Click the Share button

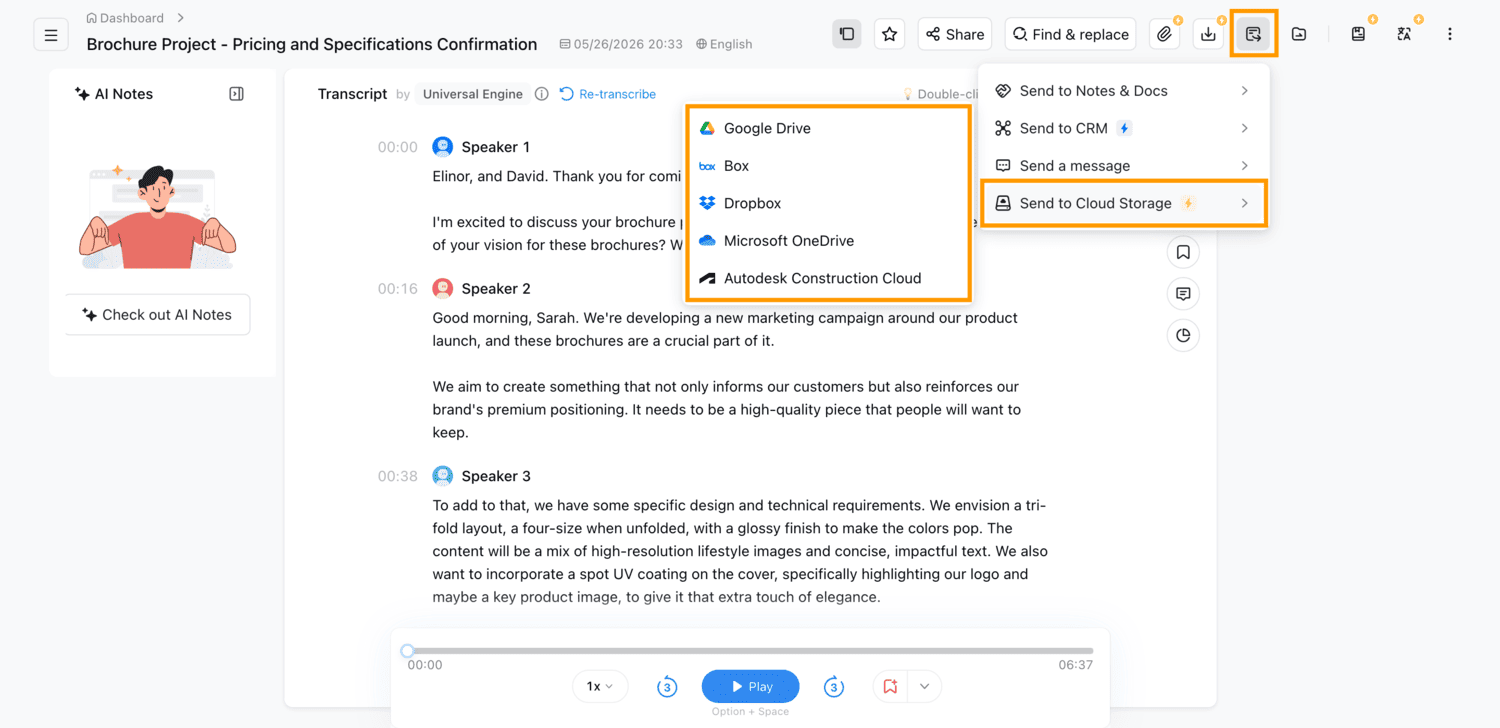(x=954, y=34)
